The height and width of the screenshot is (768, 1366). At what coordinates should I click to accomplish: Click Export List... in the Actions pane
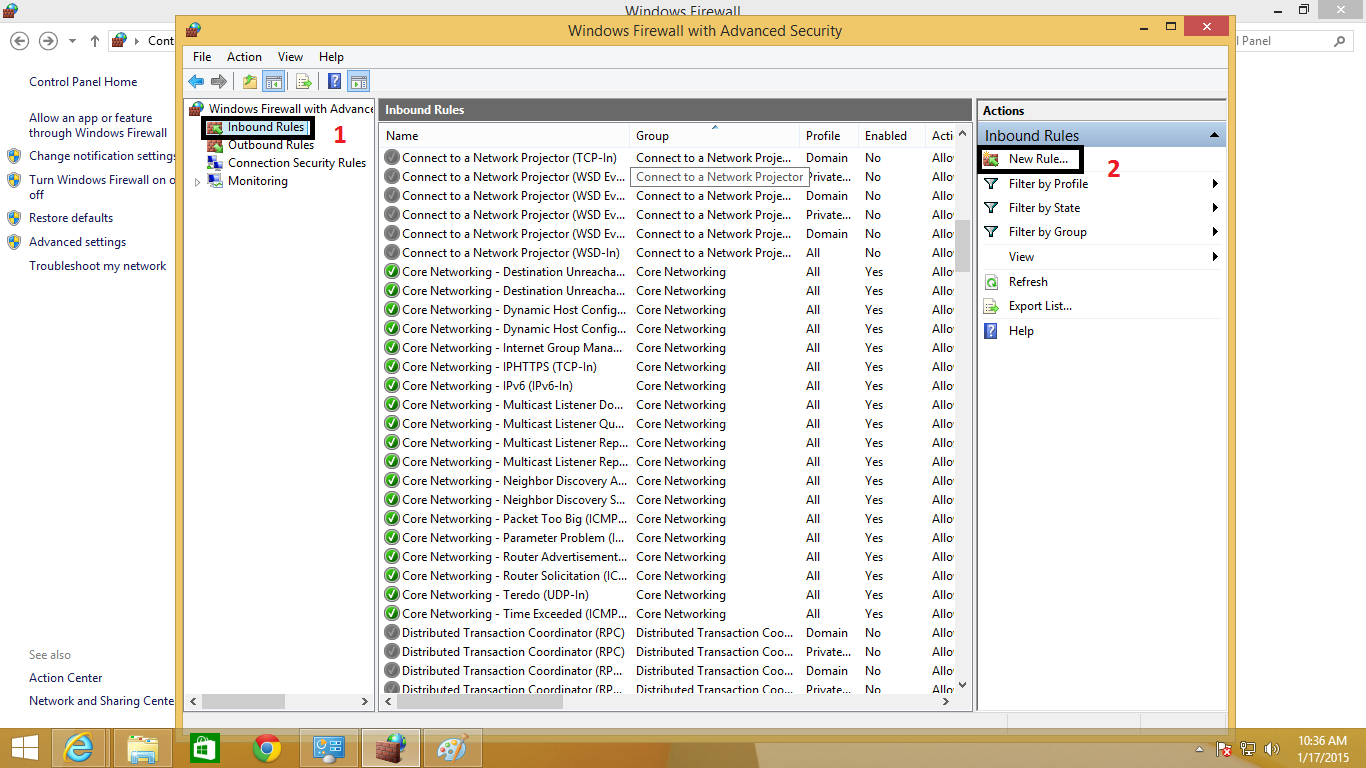[1040, 306]
